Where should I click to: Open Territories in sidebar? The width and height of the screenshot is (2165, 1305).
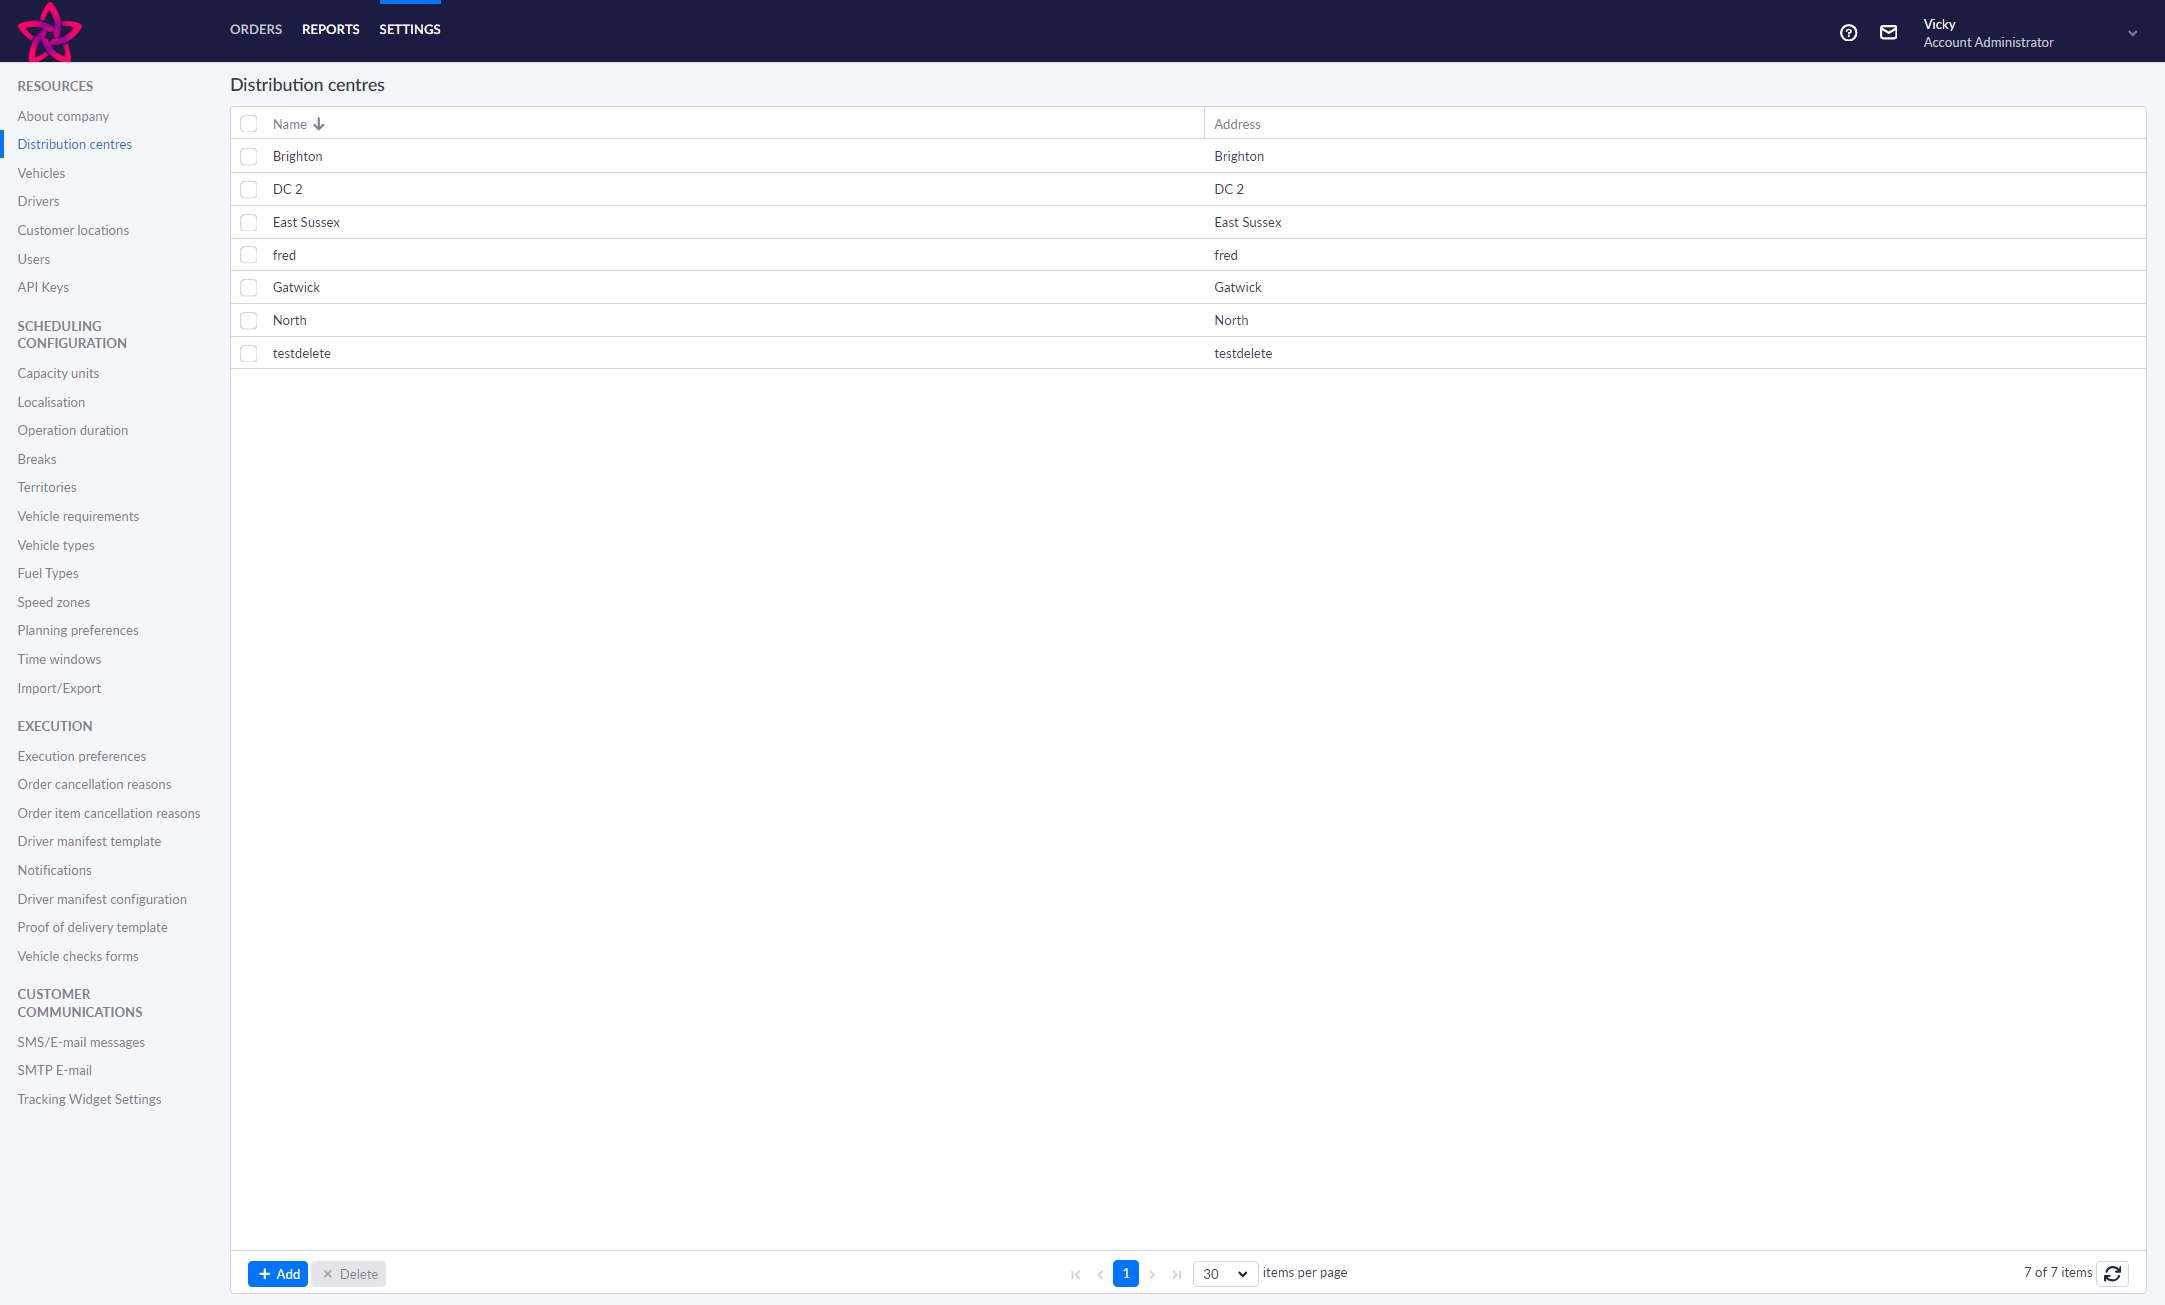tap(47, 488)
